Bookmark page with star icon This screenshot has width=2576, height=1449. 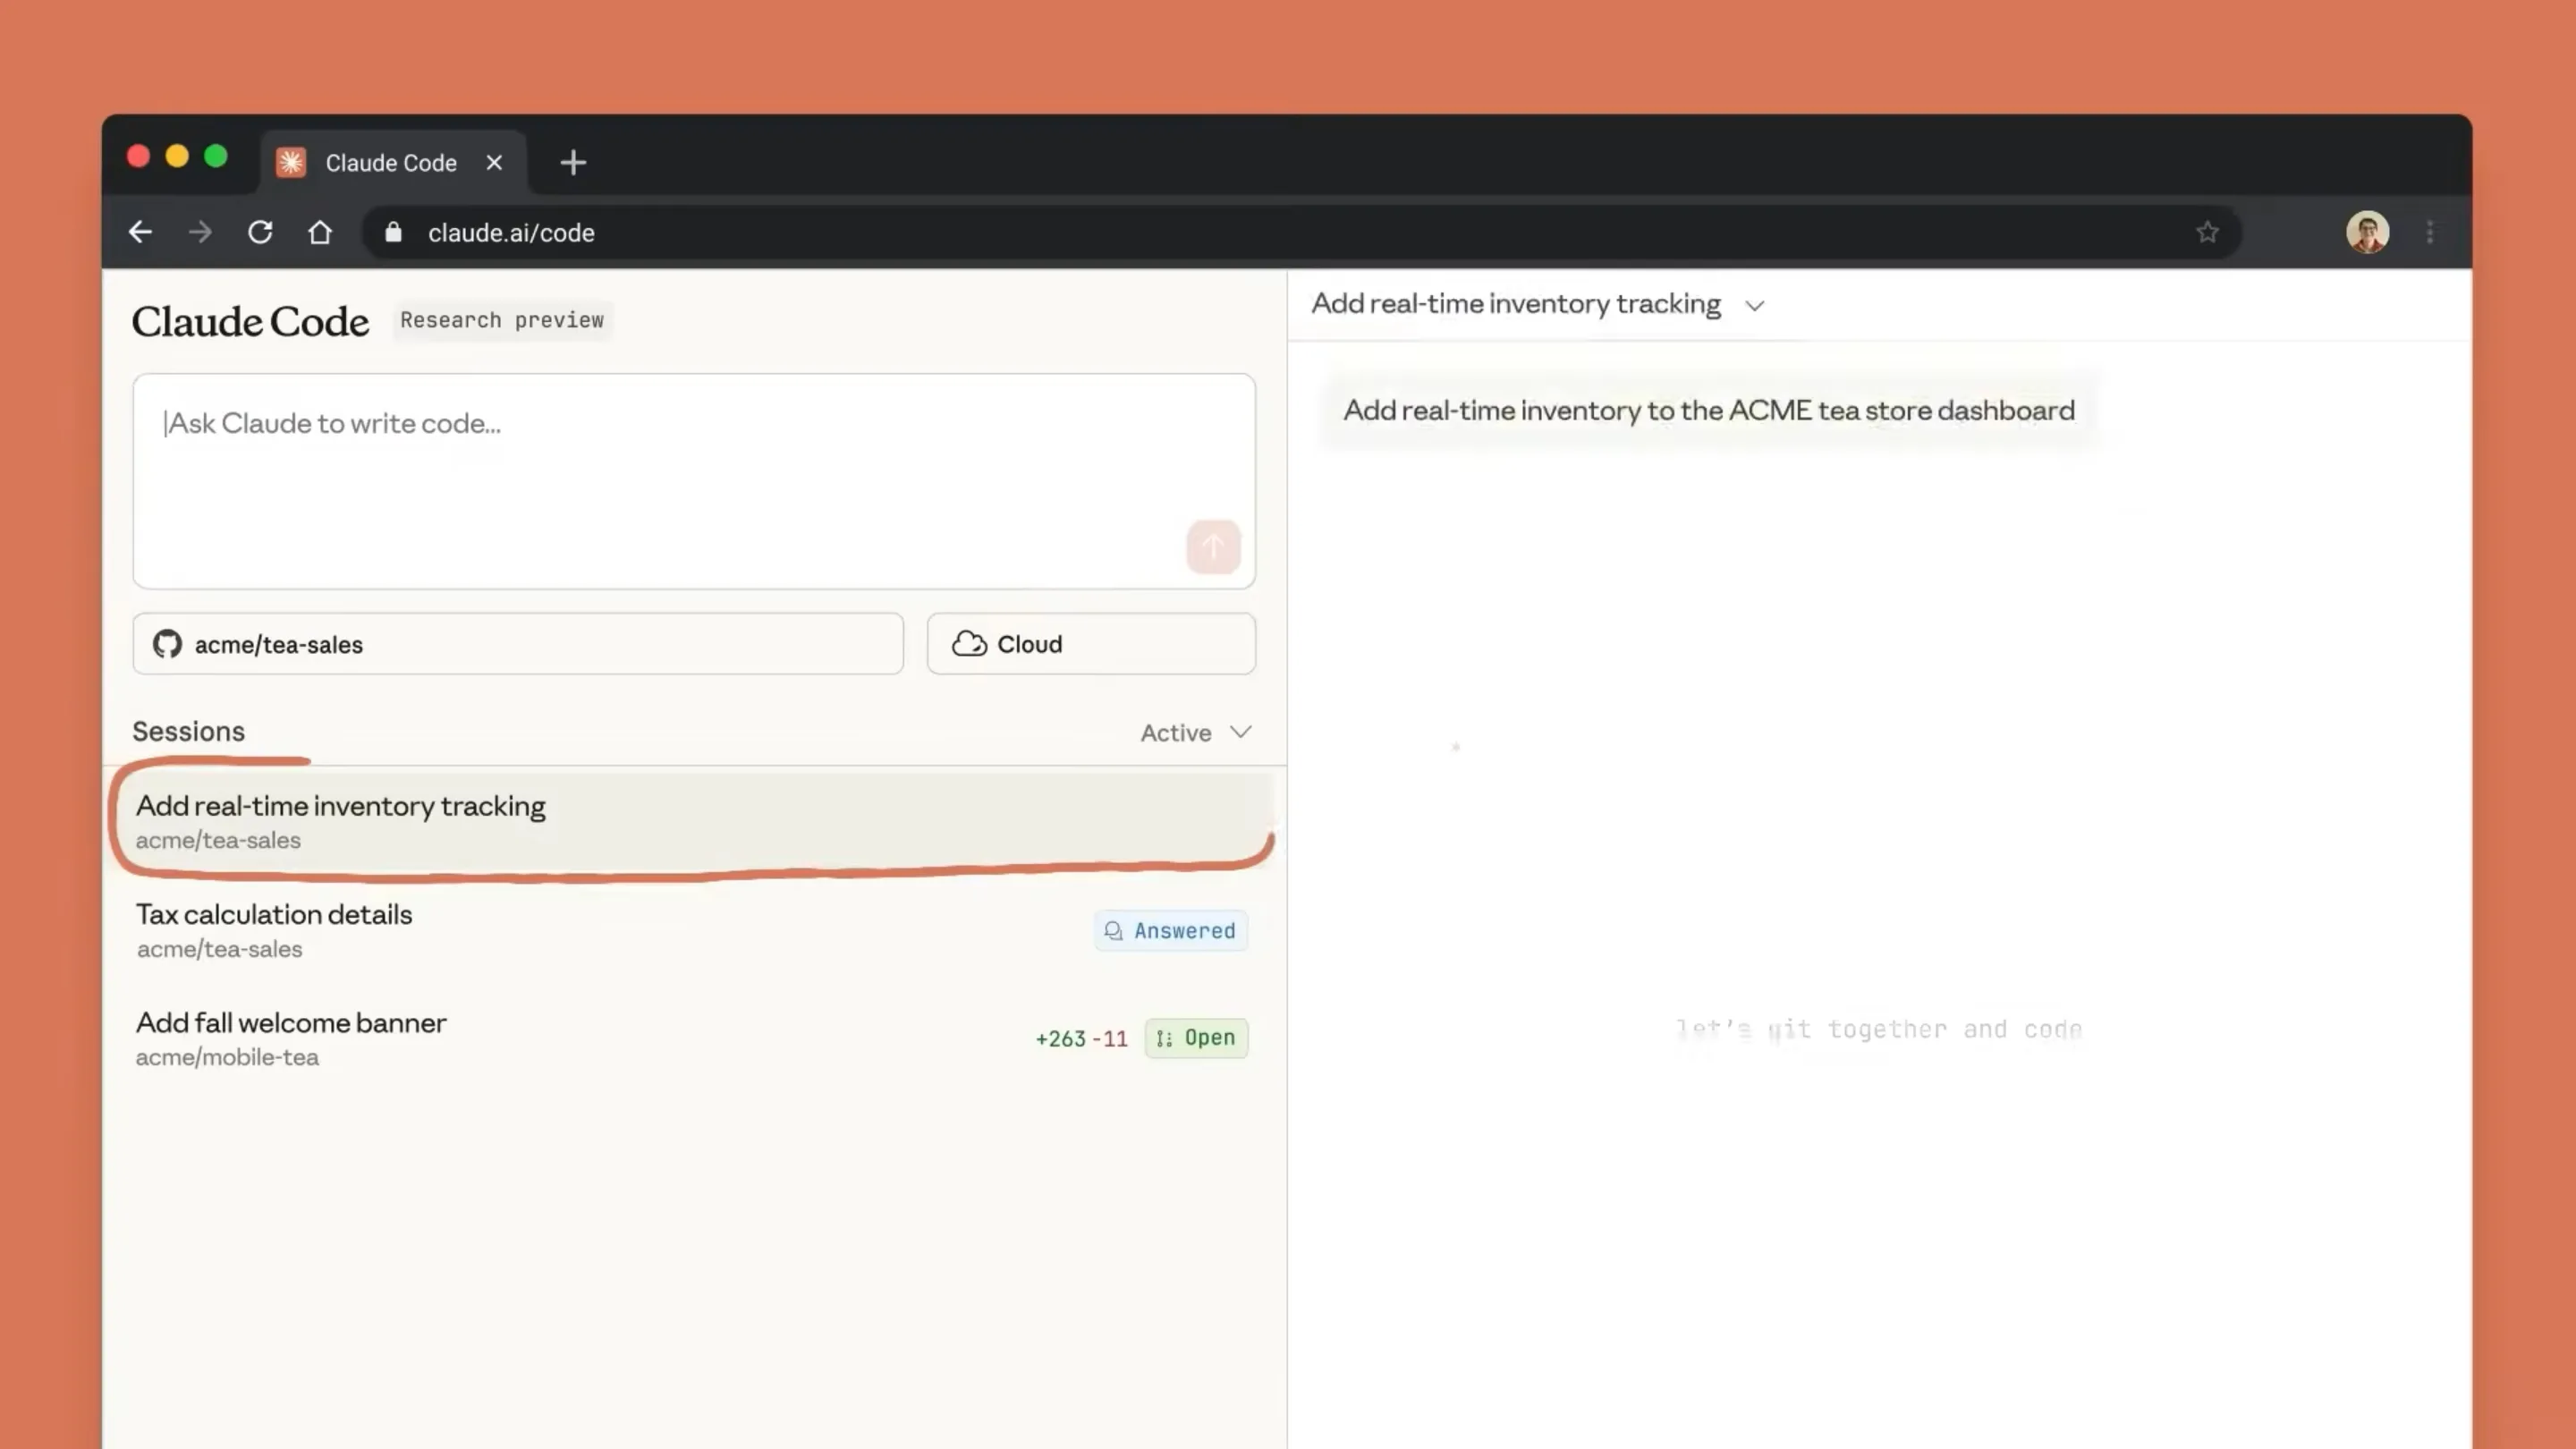tap(2207, 232)
